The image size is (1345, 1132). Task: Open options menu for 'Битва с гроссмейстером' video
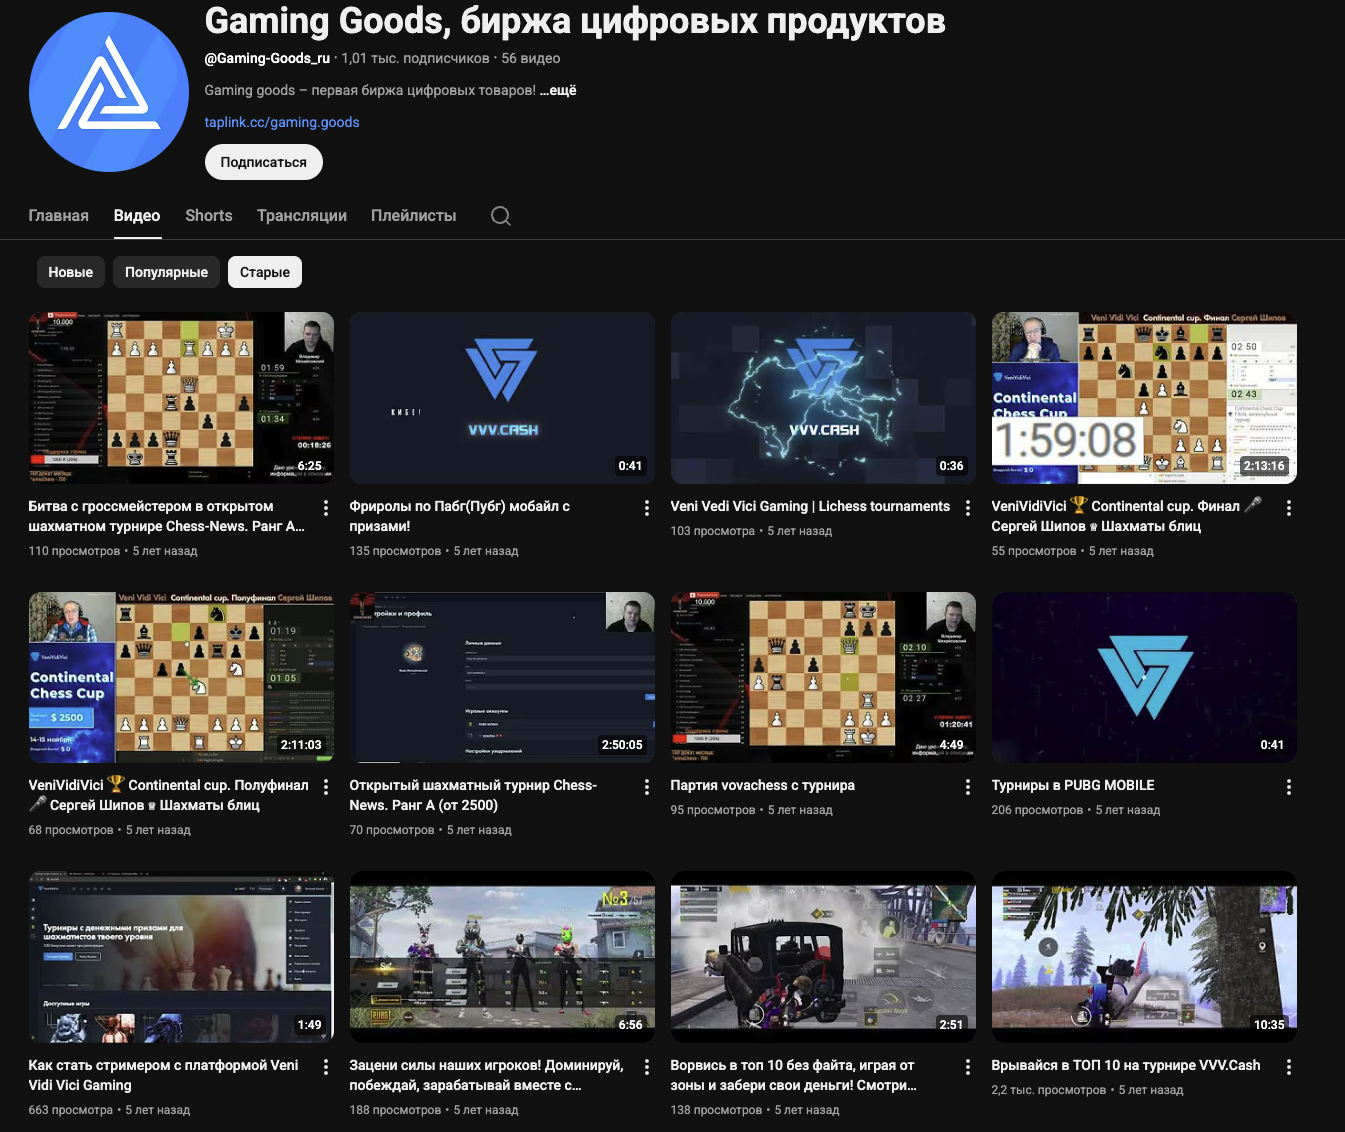point(326,508)
